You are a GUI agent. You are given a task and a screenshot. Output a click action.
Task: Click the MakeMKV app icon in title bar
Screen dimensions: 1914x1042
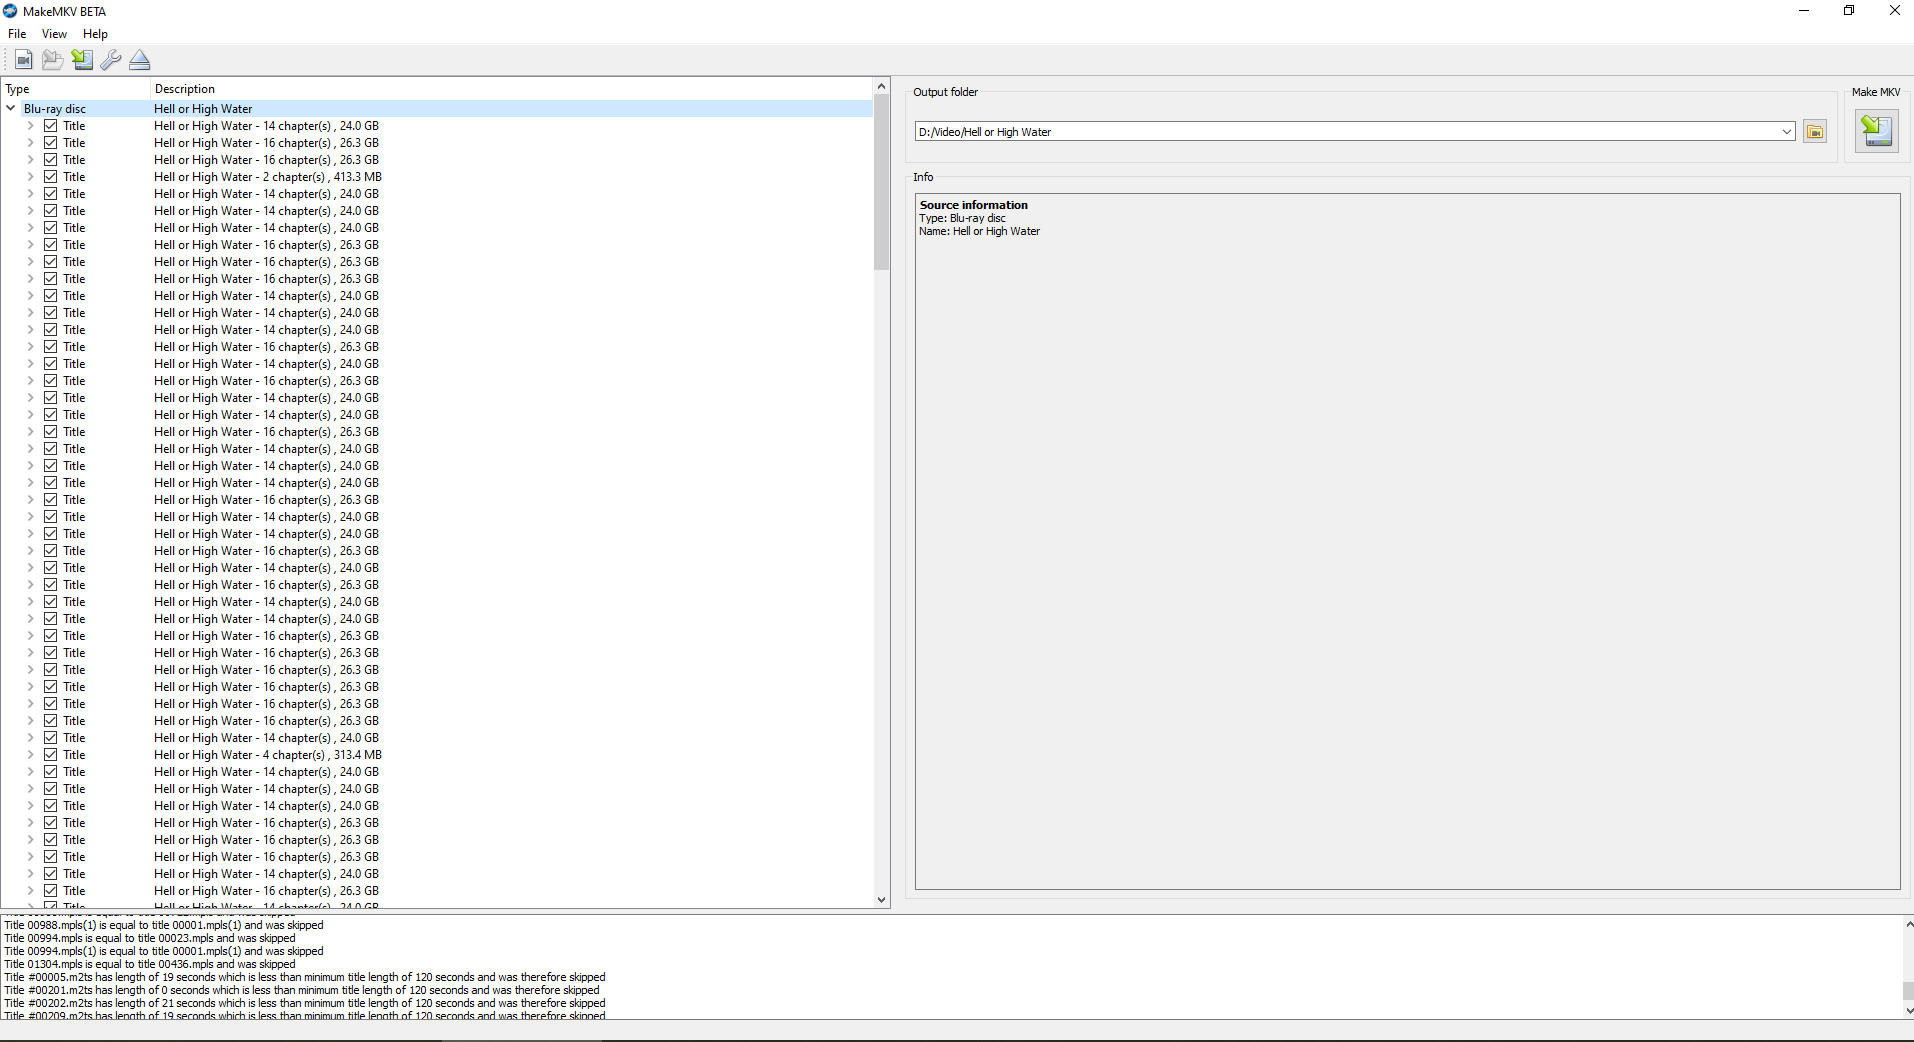tap(10, 11)
